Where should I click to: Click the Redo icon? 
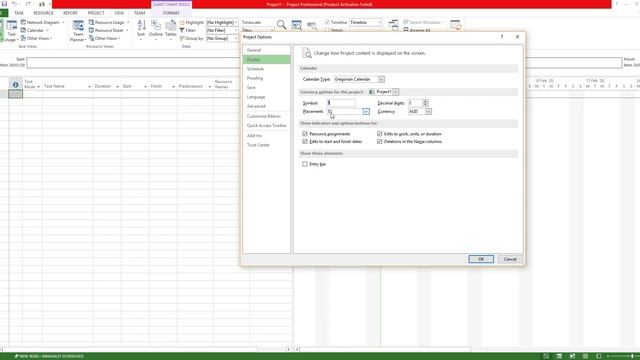click(x=28, y=4)
